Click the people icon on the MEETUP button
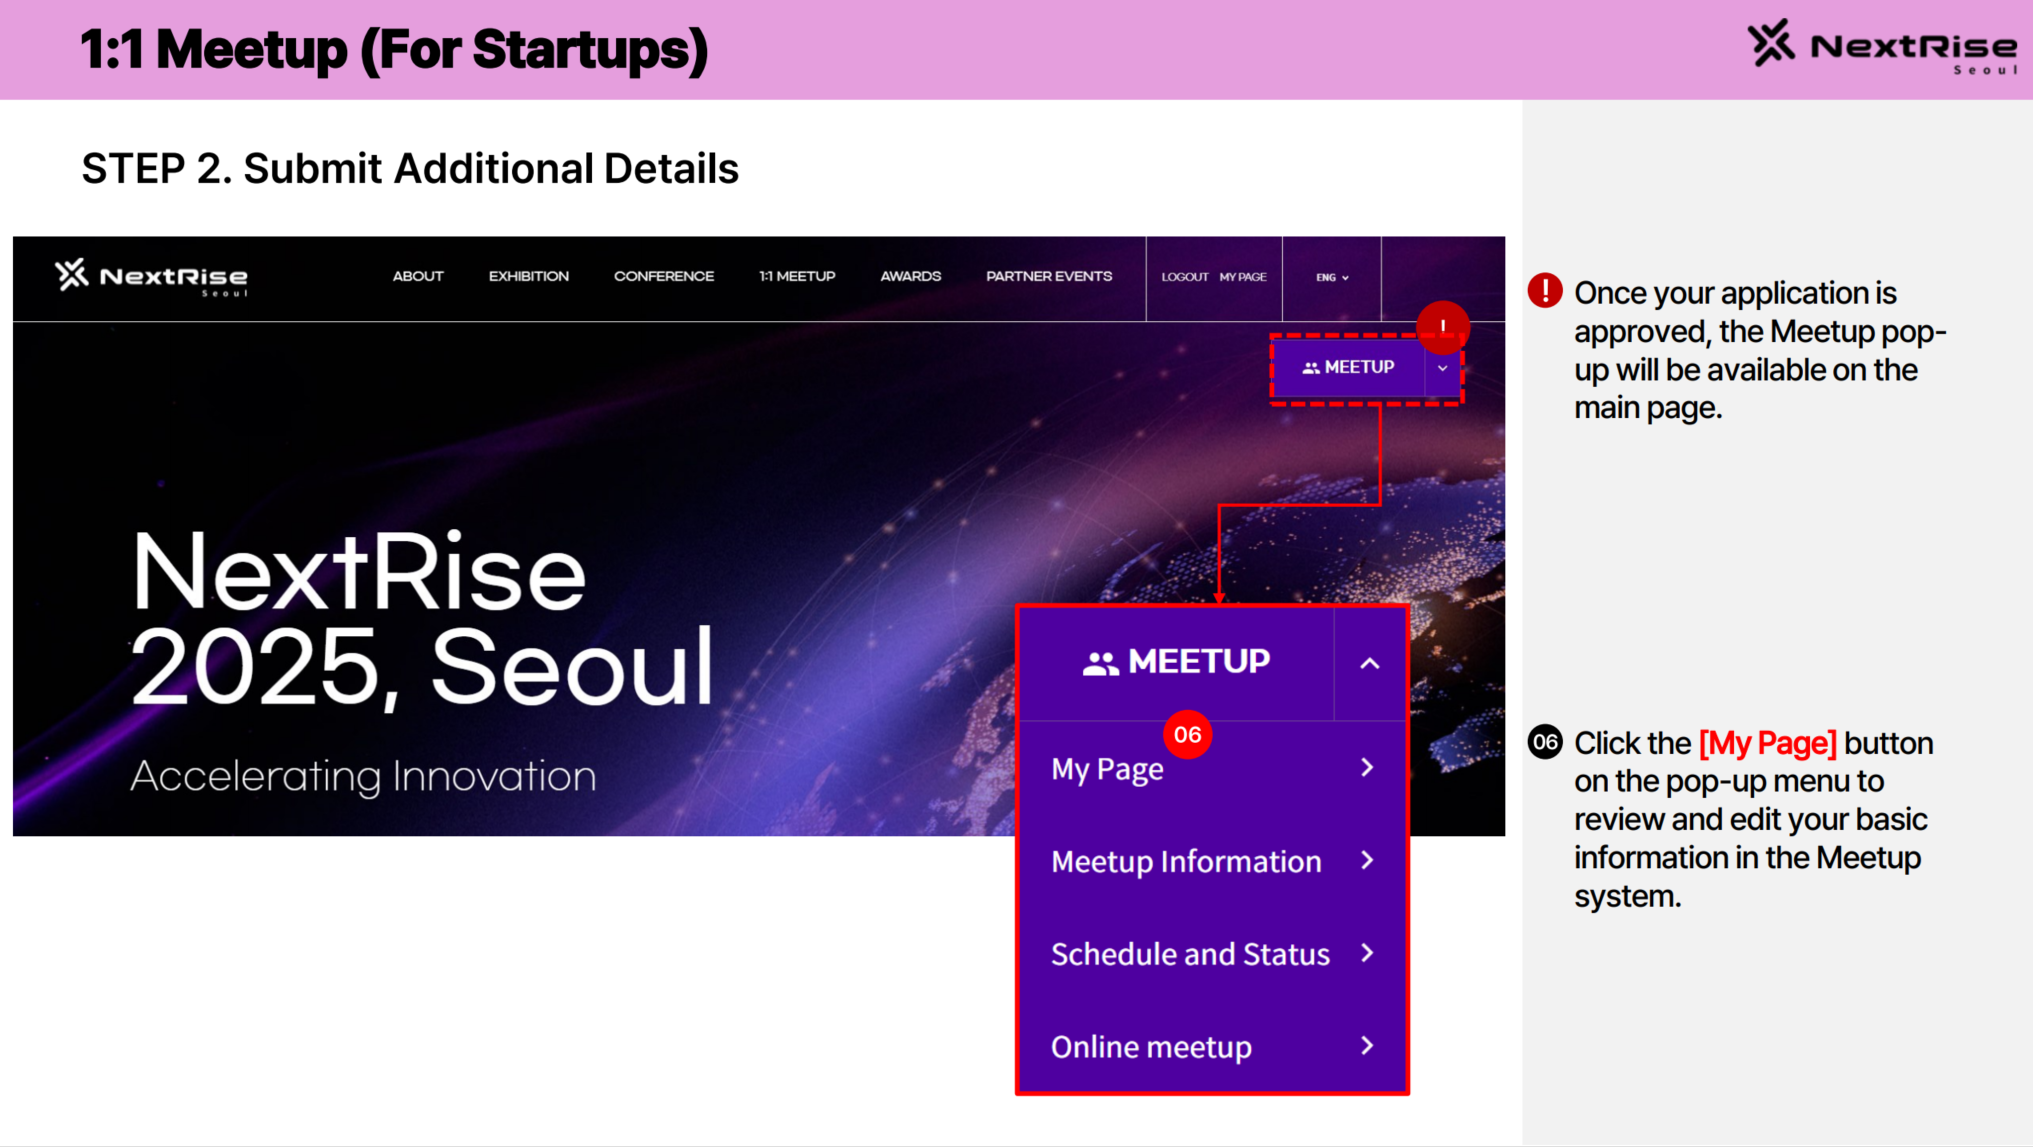This screenshot has width=2033, height=1147. 1311,367
